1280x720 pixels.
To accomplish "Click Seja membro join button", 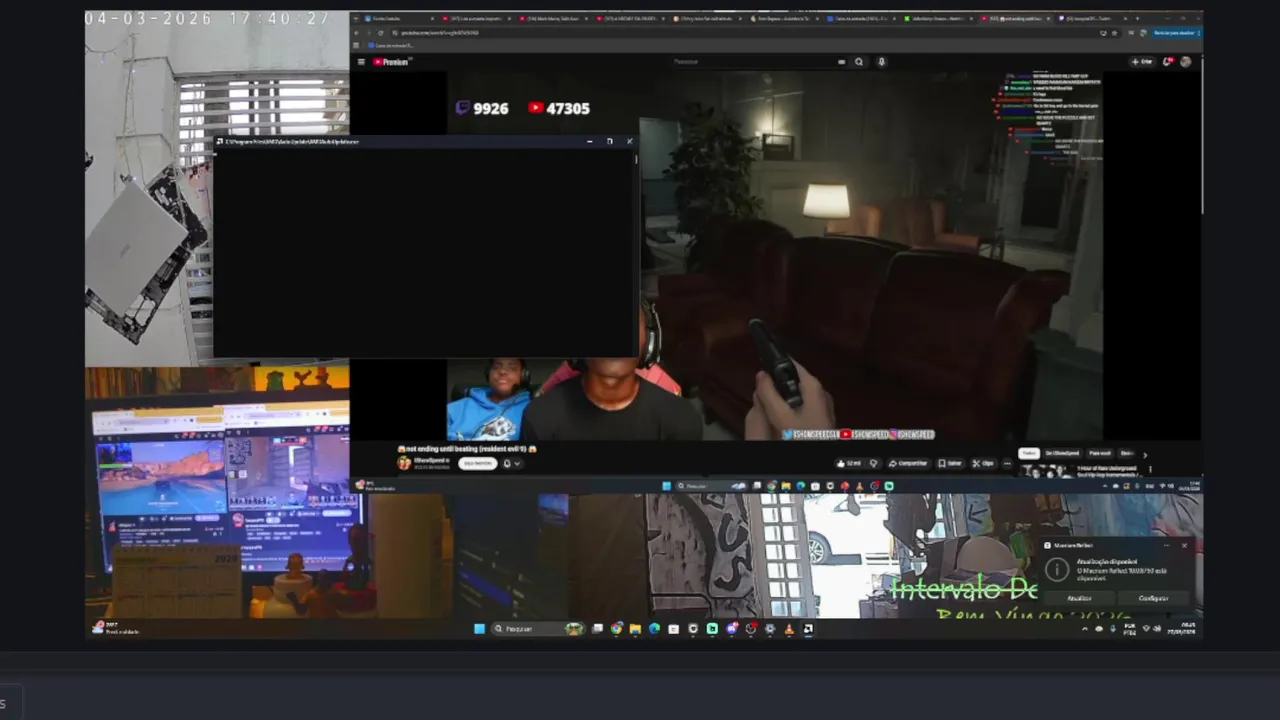I will coord(478,463).
